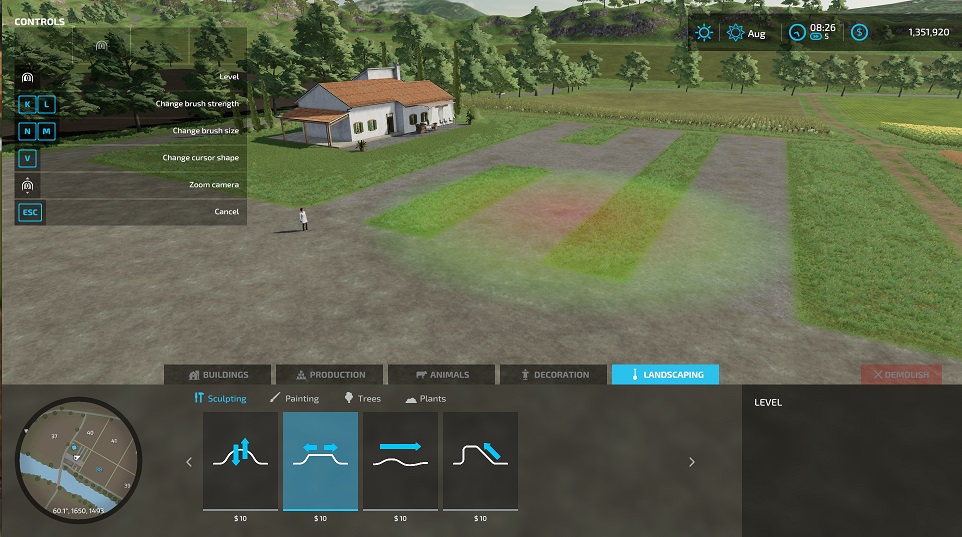Screen dimensions: 962x537
Task: Click the weather sun icon in HUD
Action: pyautogui.click(x=705, y=33)
